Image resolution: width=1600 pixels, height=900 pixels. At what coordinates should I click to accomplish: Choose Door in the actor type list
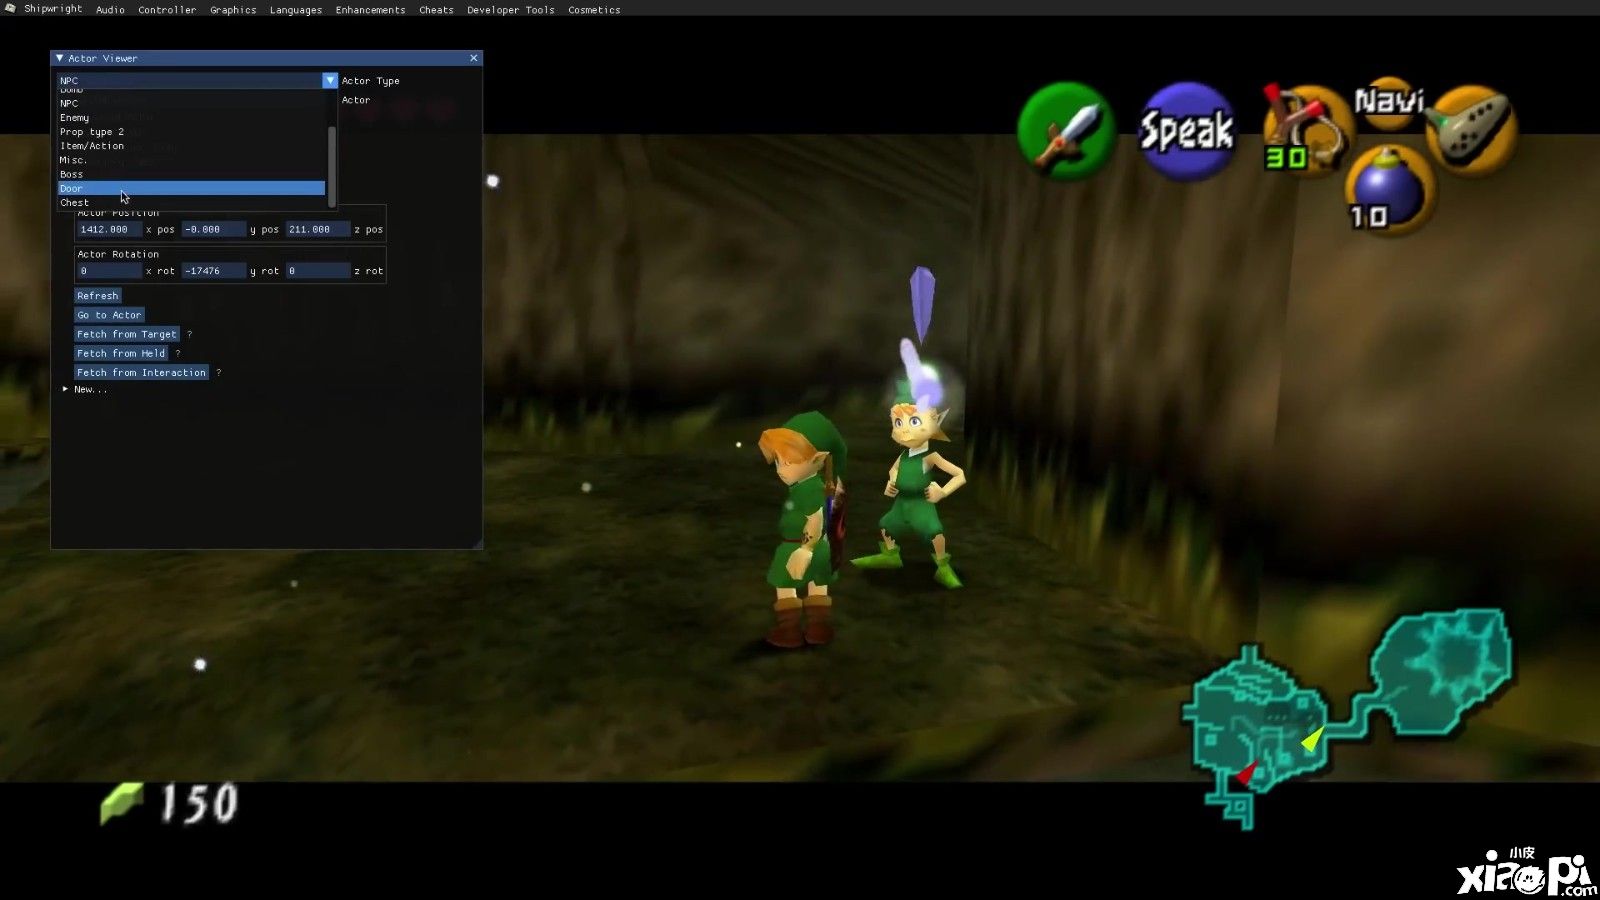(191, 188)
